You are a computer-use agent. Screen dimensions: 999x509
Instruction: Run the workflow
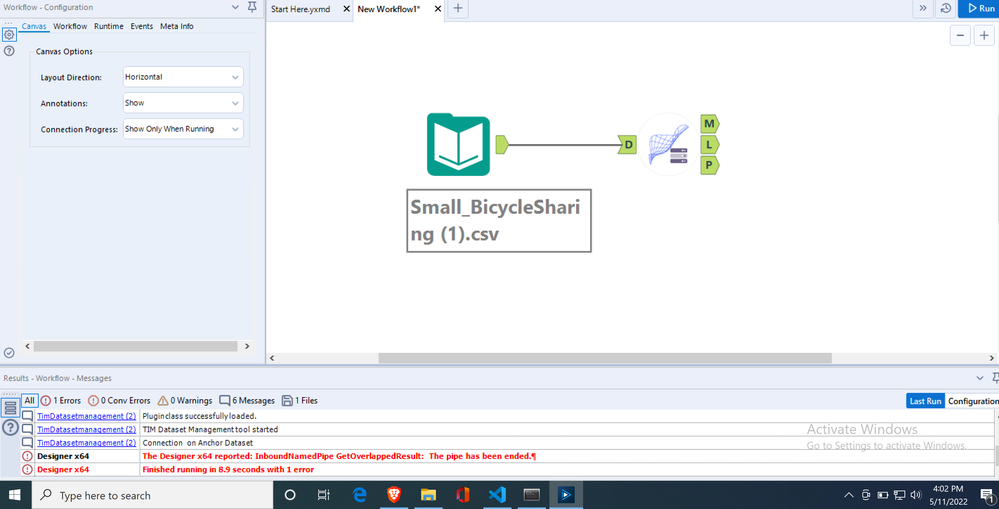[979, 8]
